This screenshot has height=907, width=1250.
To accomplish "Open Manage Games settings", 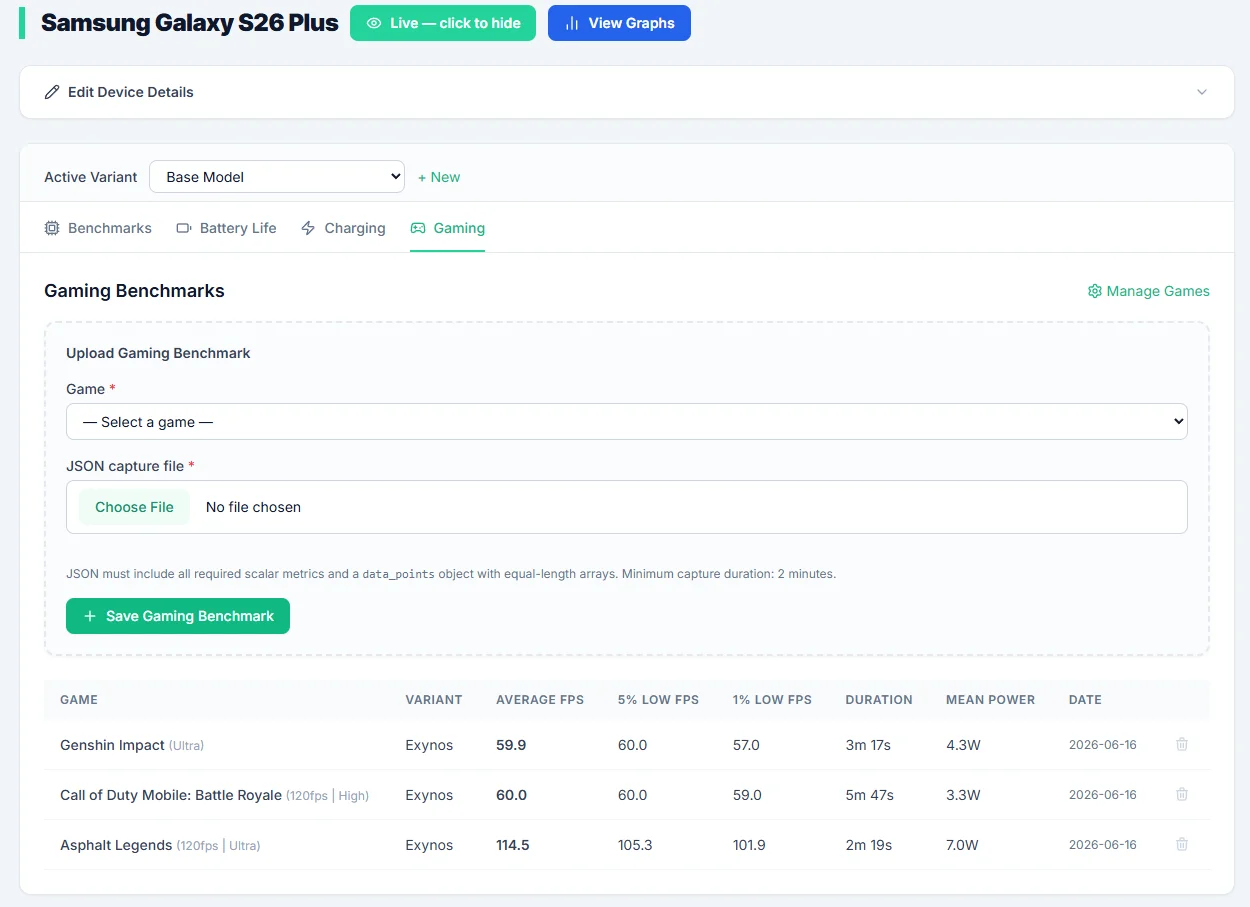I will click(1148, 291).
